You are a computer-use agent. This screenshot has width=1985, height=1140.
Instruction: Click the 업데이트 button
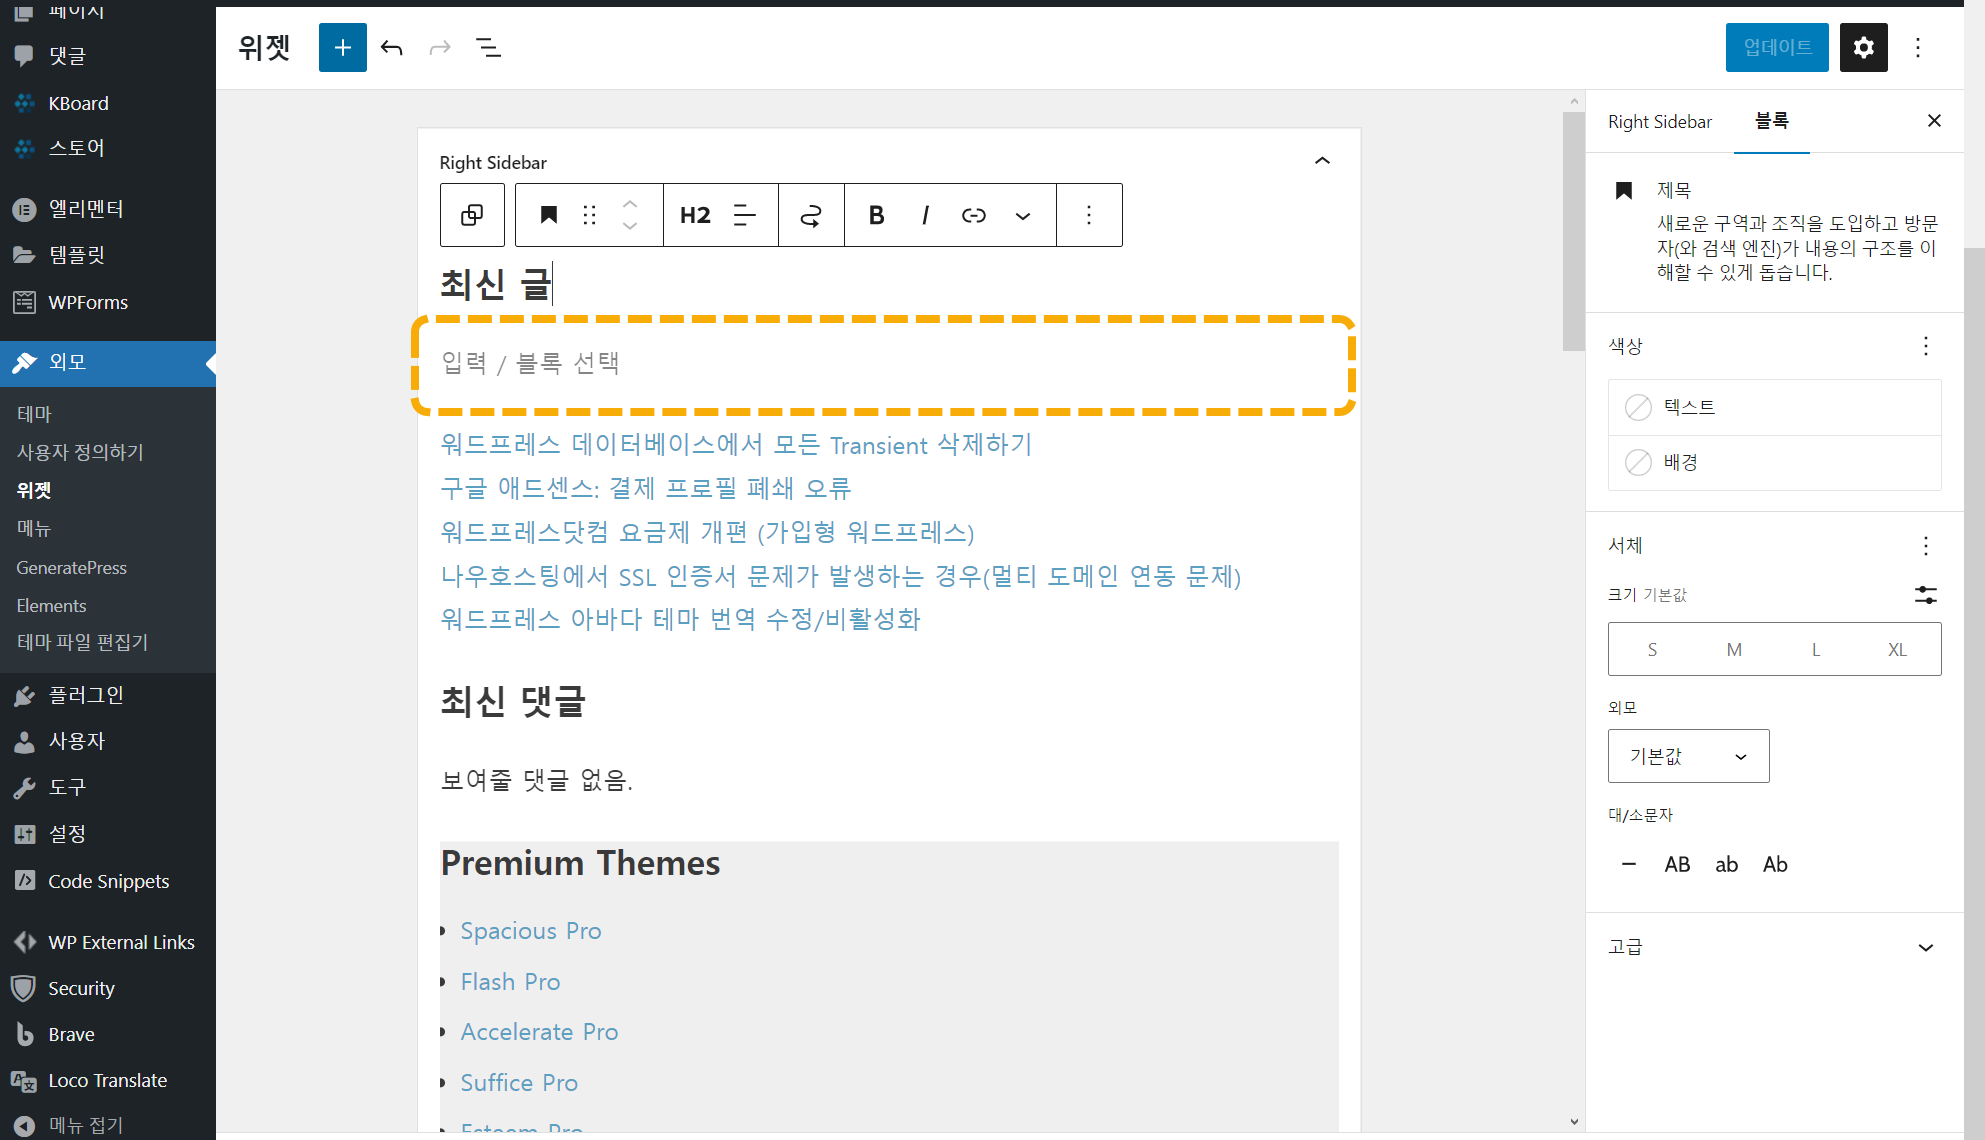pos(1776,47)
